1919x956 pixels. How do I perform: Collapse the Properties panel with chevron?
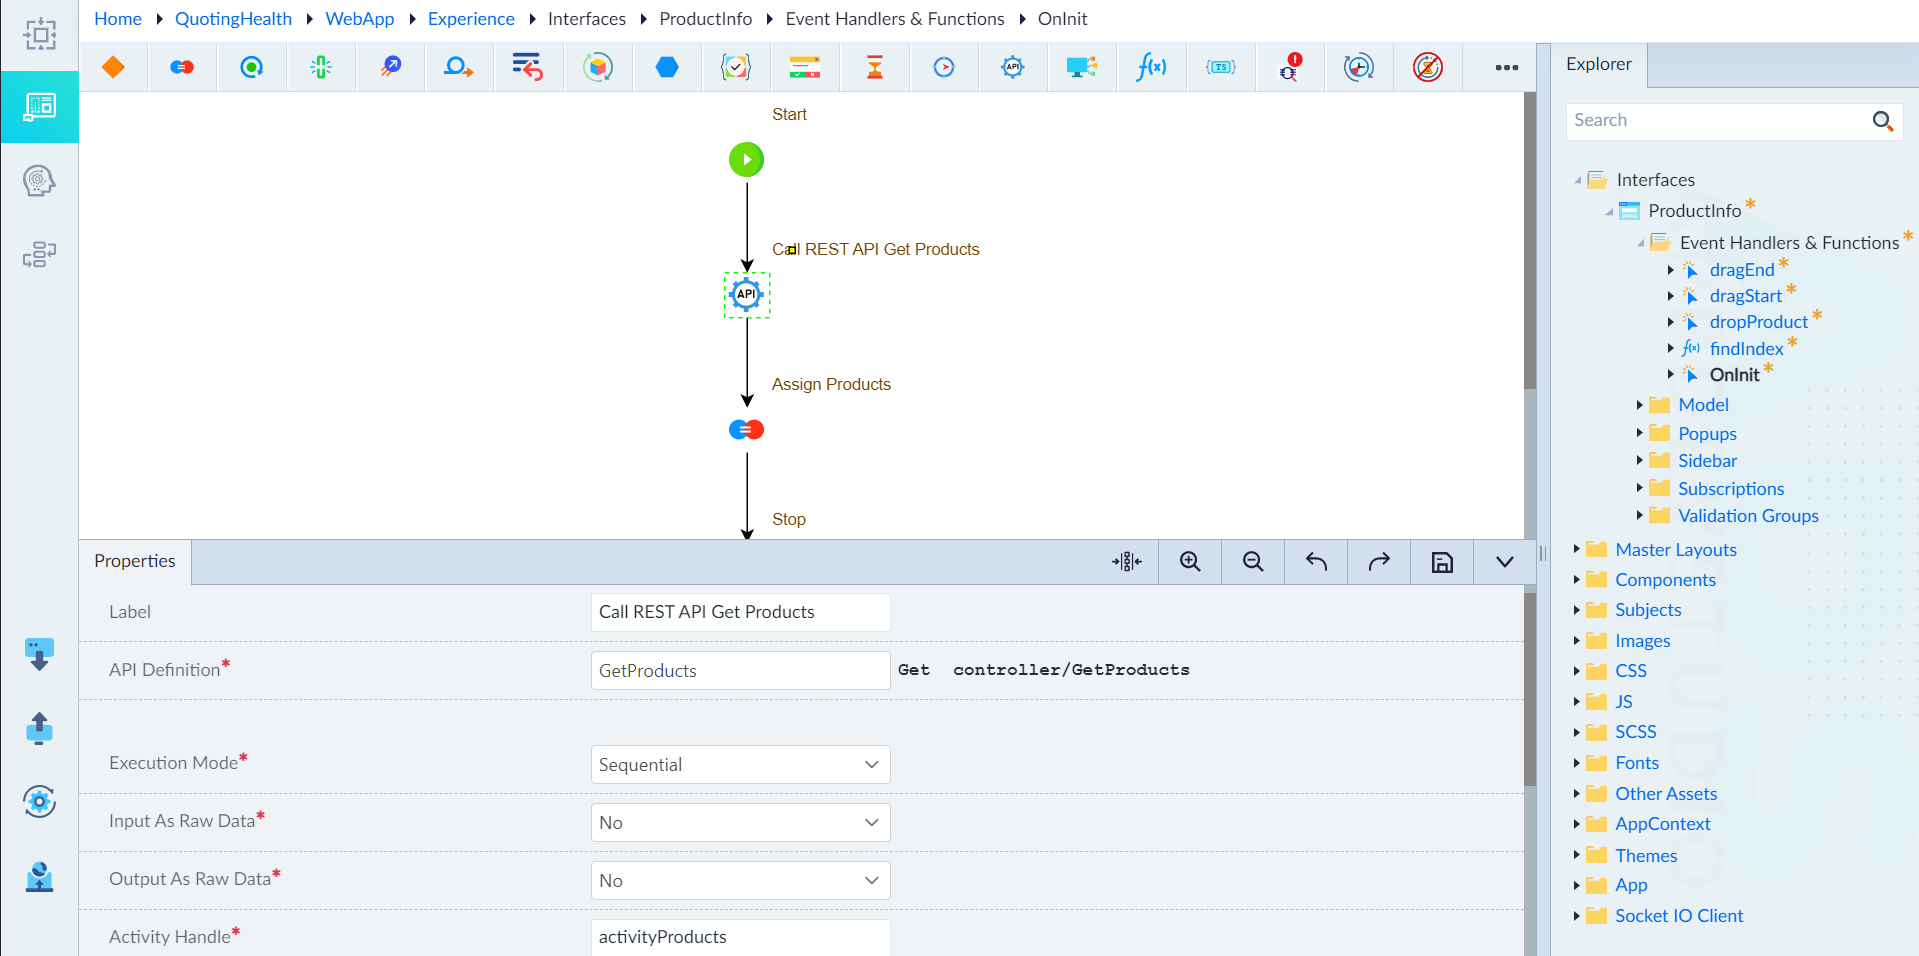1504,562
